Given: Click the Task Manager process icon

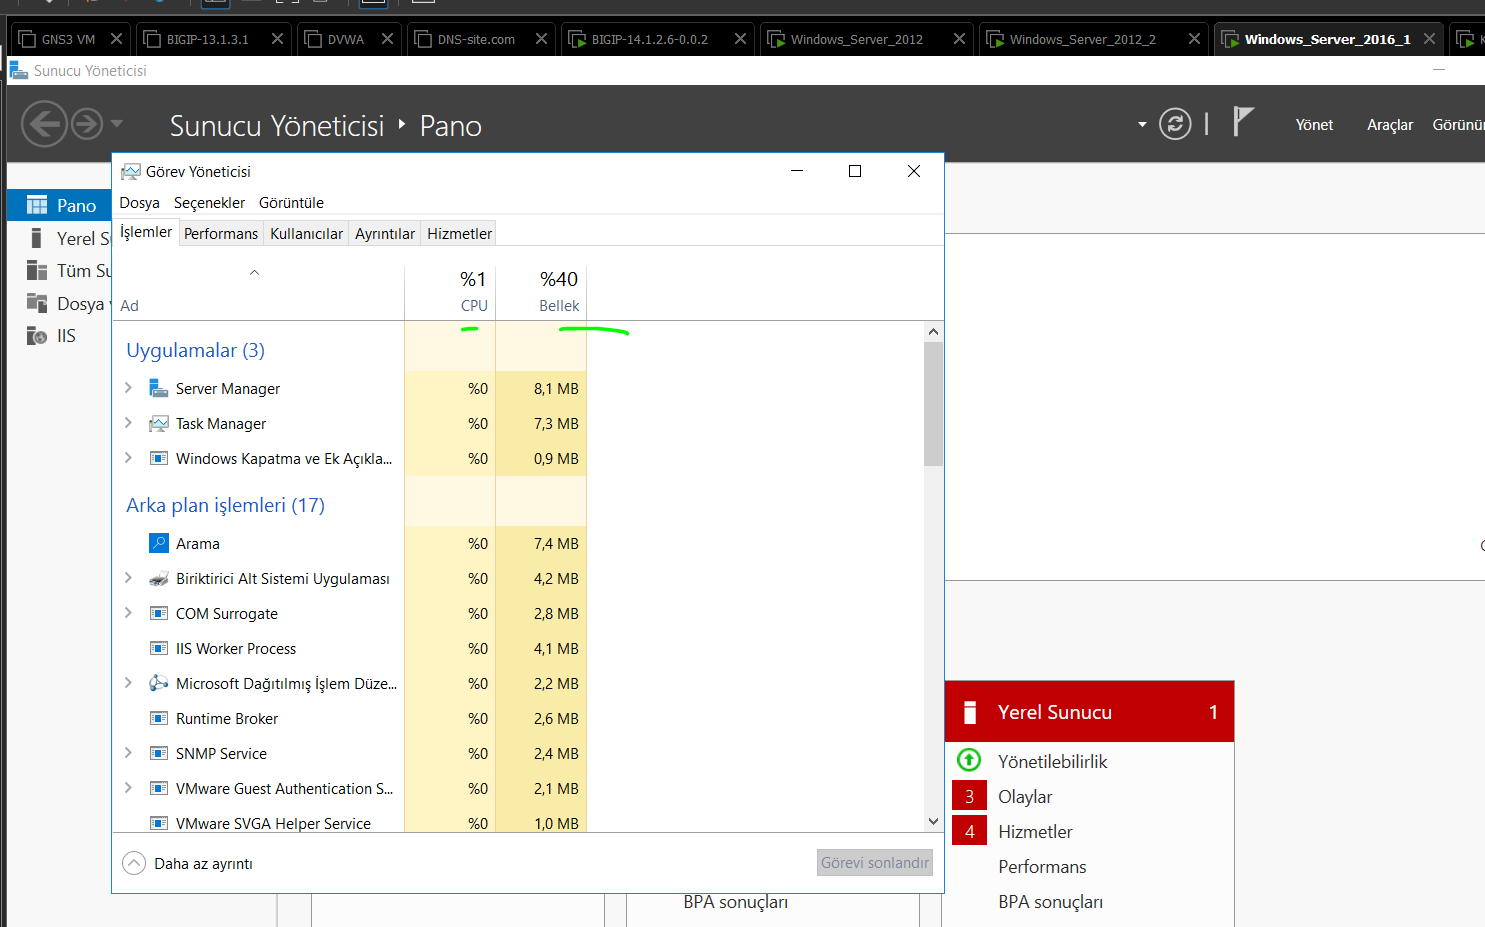Looking at the screenshot, I should pyautogui.click(x=158, y=423).
